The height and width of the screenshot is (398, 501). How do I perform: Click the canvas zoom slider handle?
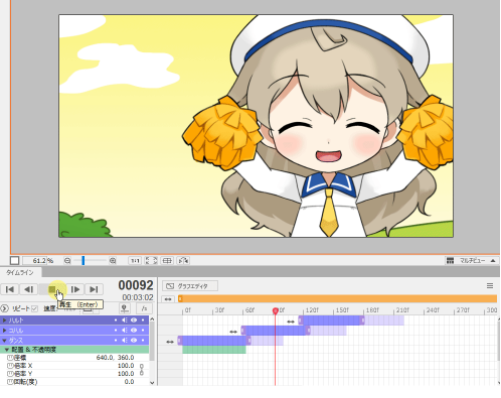[x=83, y=261]
